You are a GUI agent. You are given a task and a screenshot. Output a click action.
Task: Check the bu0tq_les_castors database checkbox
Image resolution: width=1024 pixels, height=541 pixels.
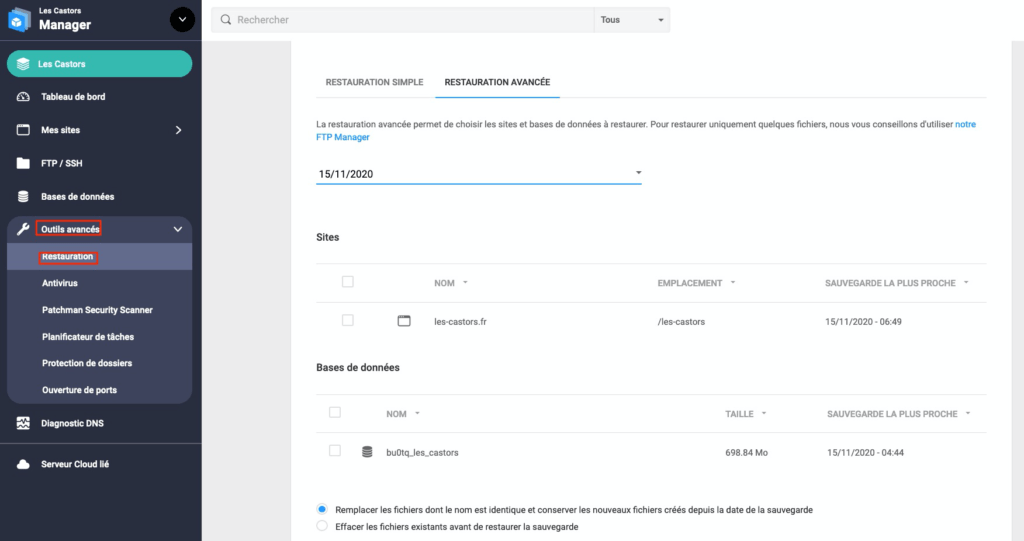click(x=335, y=451)
